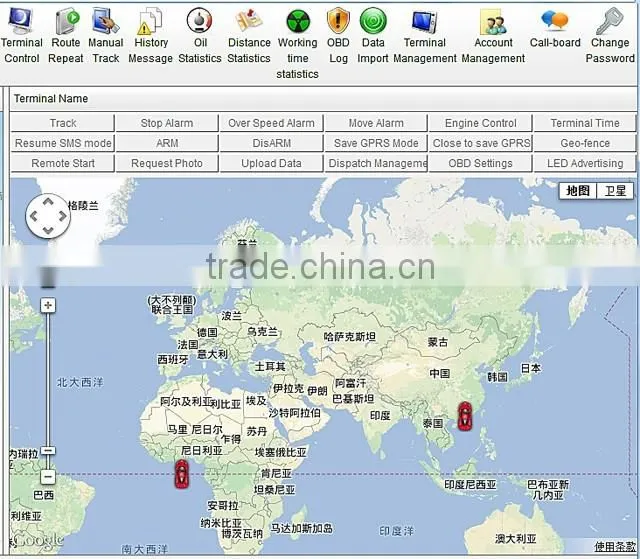Click the red car marker near West Africa
The width and height of the screenshot is (640, 559).
coord(182,474)
